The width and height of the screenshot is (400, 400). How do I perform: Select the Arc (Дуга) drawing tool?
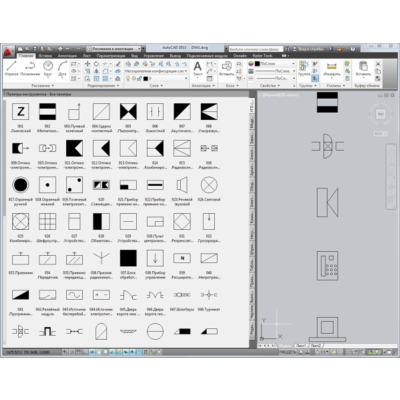pos(62,69)
